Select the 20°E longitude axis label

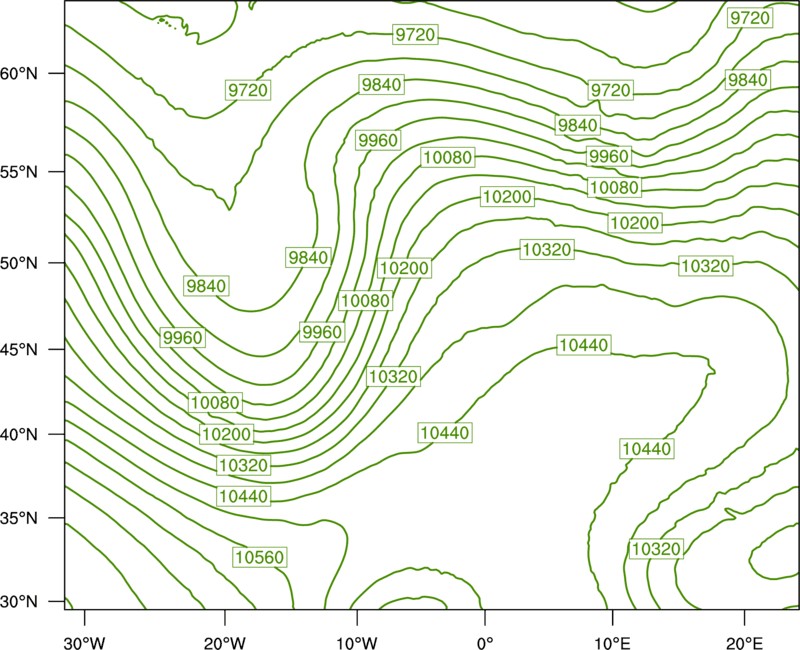(745, 643)
